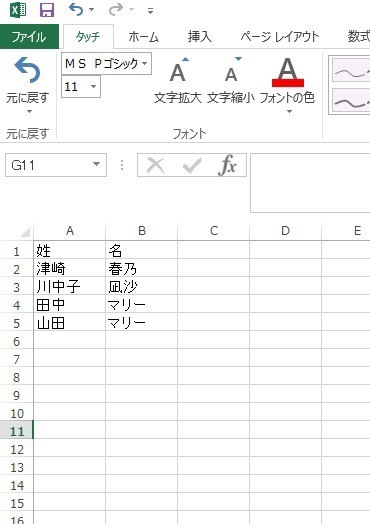
Task: Open the ページ レイアウト tab
Action: 280,36
